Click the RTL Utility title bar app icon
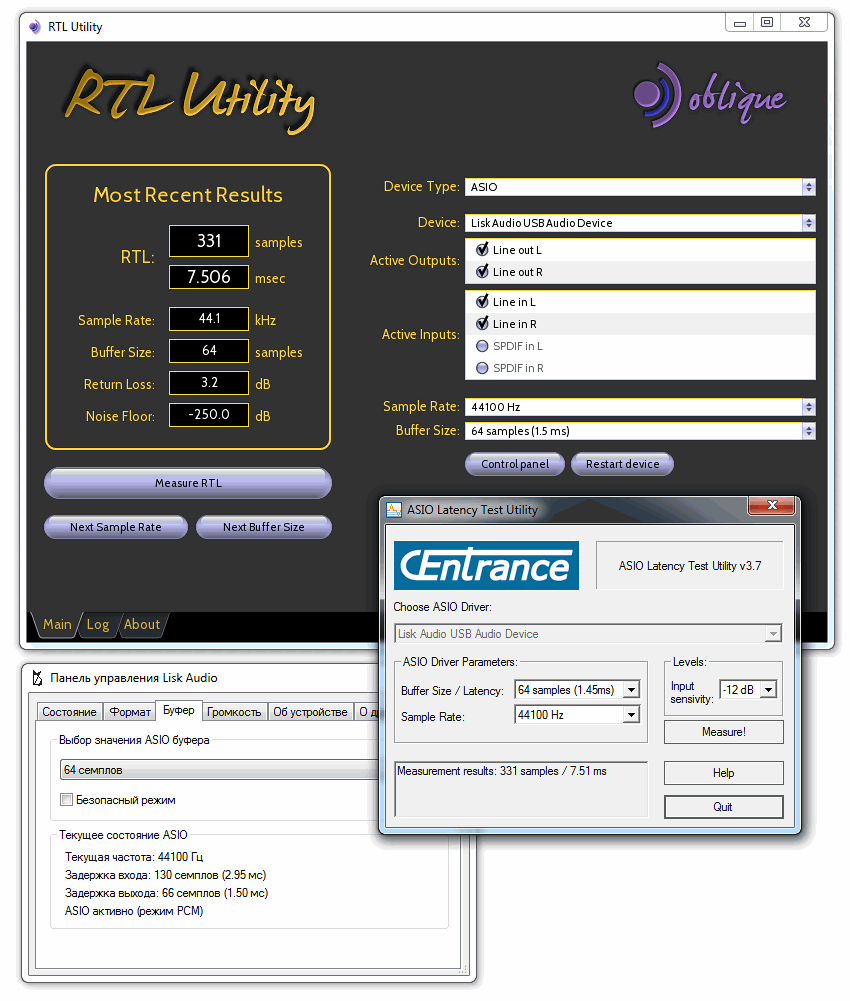Viewport: 850px width, 1001px height. (x=34, y=27)
